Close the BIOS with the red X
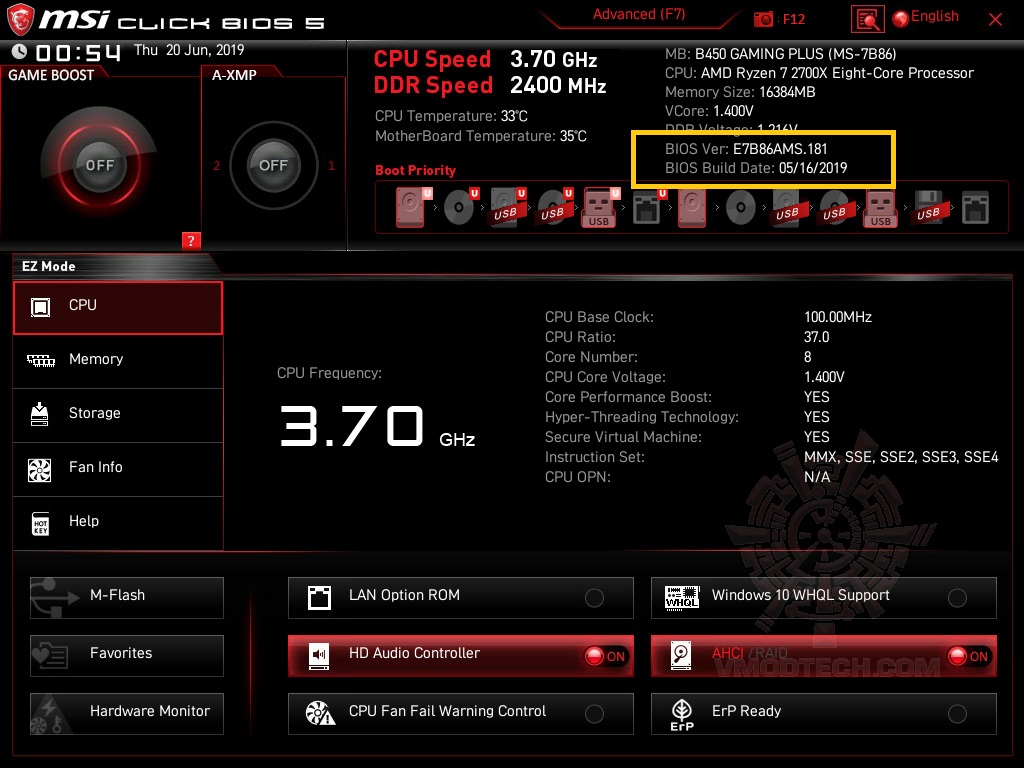 coord(995,20)
